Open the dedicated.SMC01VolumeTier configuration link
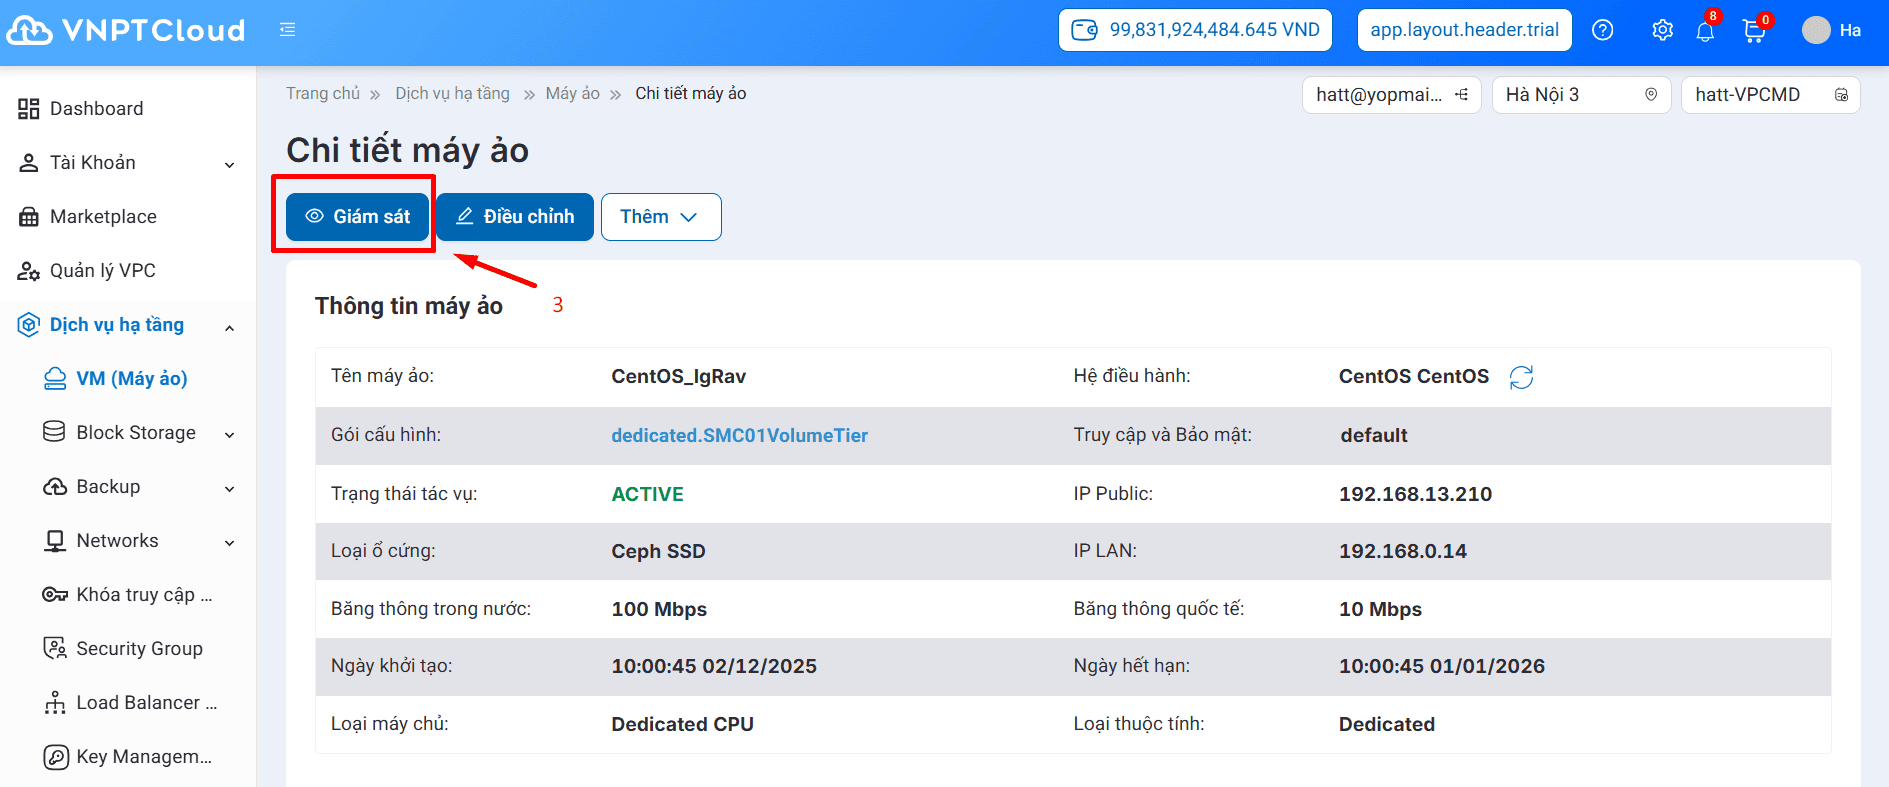This screenshot has width=1889, height=787. [739, 436]
